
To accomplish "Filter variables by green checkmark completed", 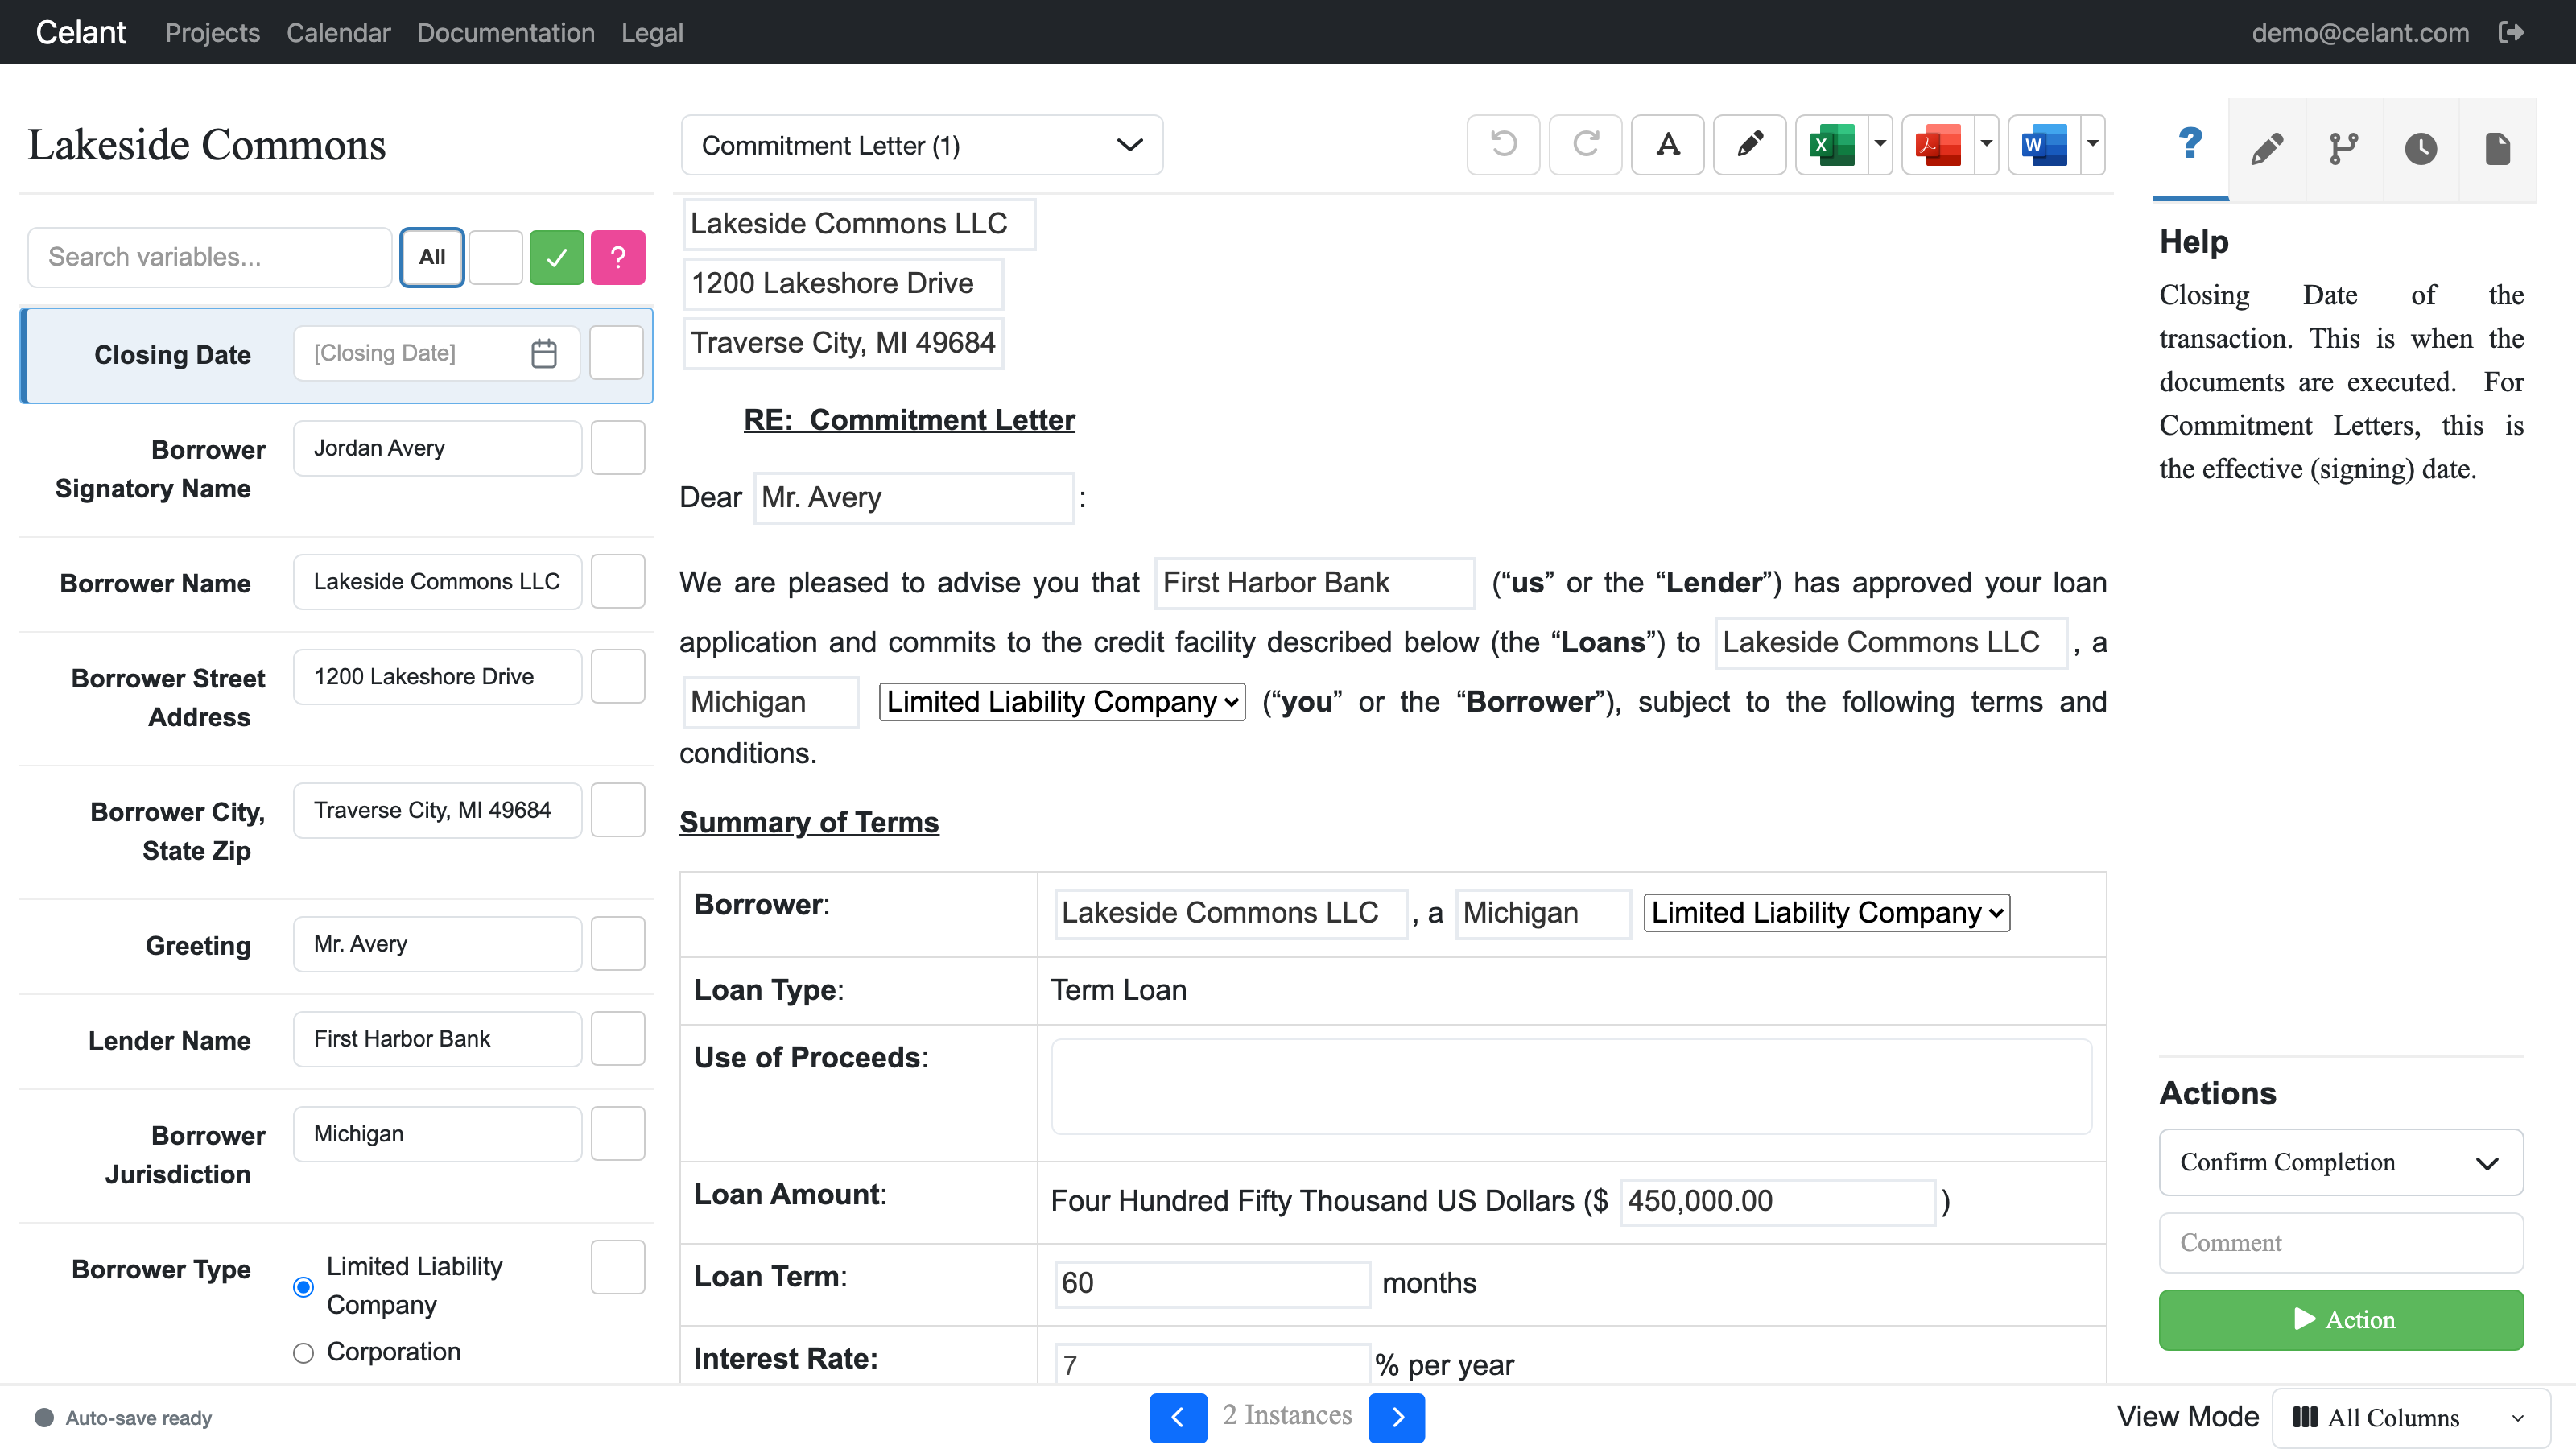I will pos(557,257).
